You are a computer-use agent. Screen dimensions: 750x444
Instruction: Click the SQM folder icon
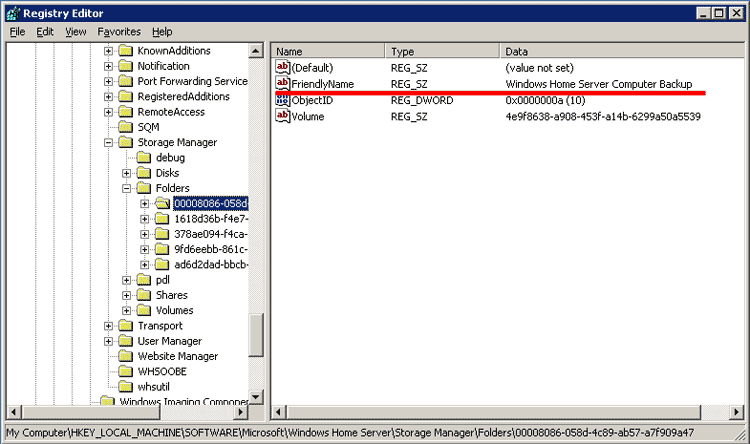[126, 127]
